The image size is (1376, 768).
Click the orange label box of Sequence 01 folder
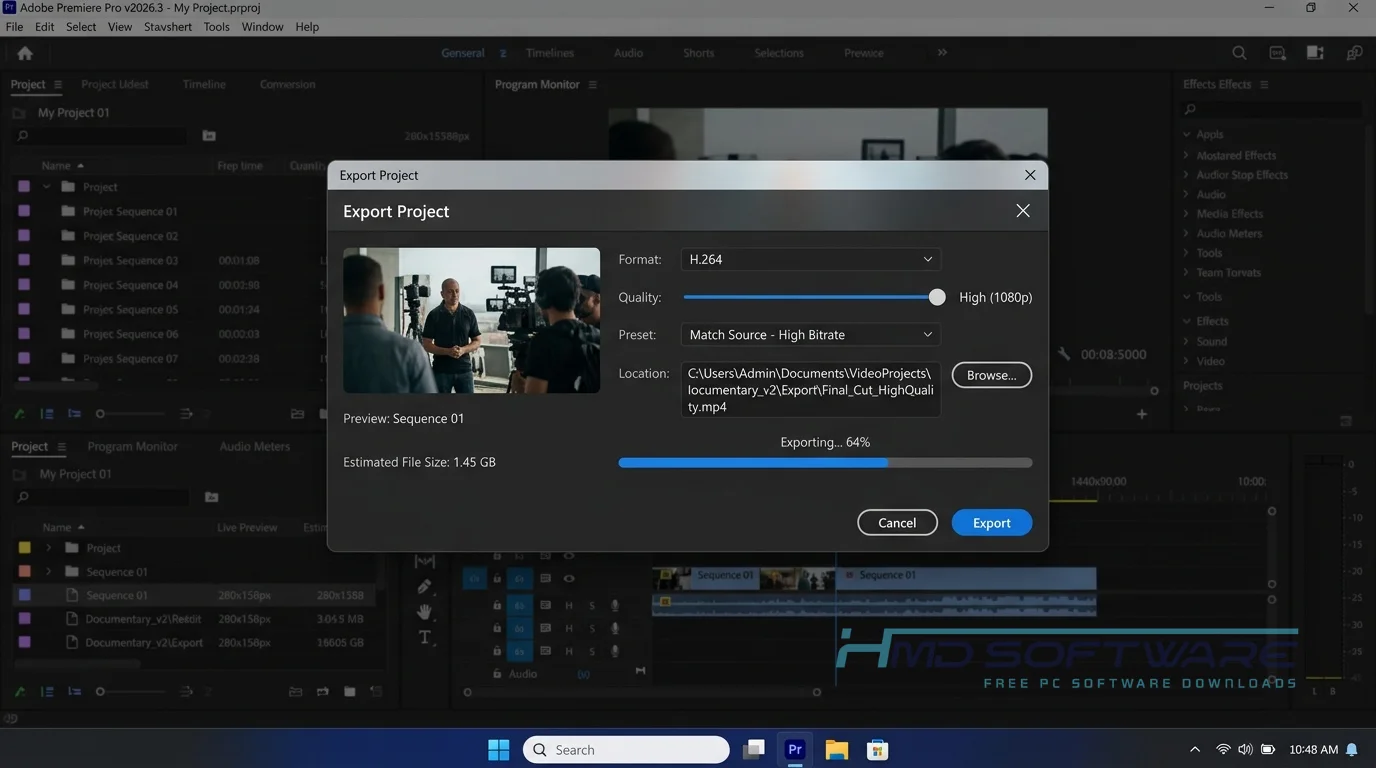pos(24,572)
